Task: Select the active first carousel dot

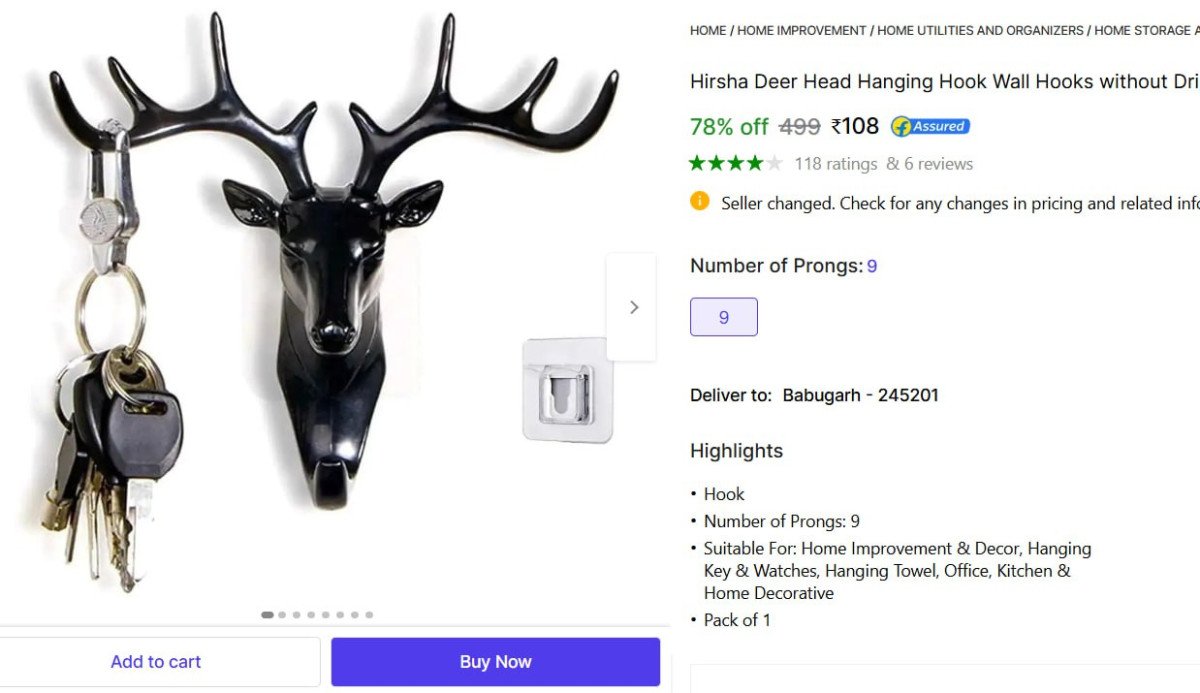Action: click(x=267, y=615)
